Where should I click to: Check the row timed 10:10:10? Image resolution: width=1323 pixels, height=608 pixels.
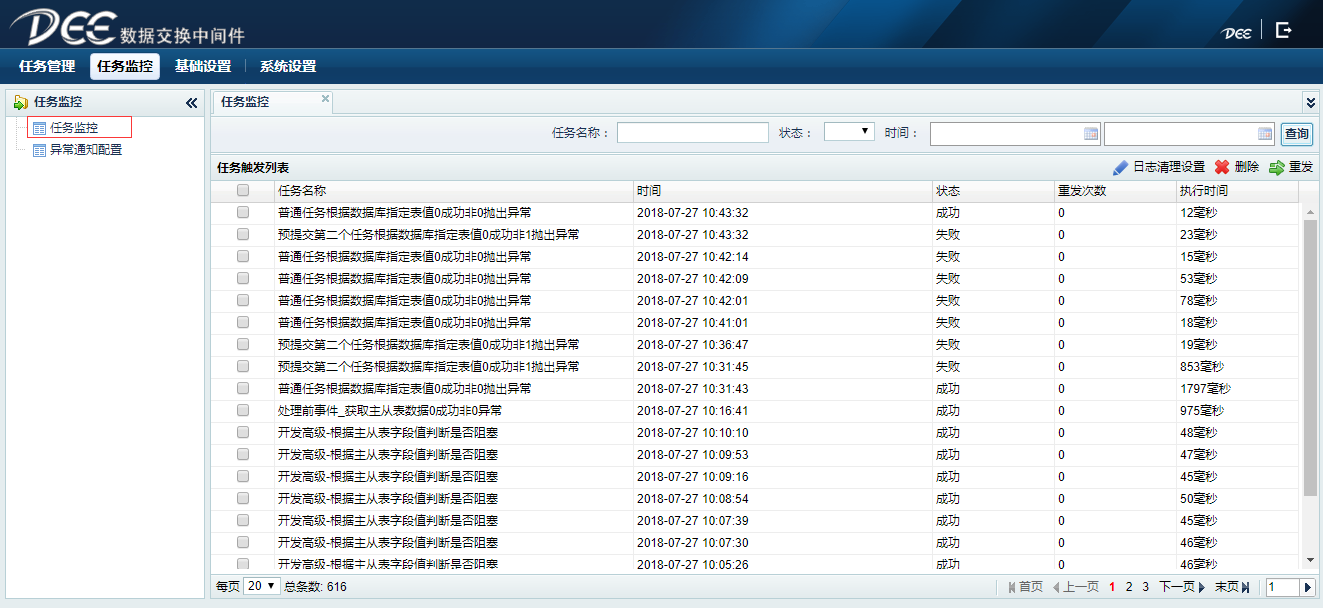click(243, 432)
